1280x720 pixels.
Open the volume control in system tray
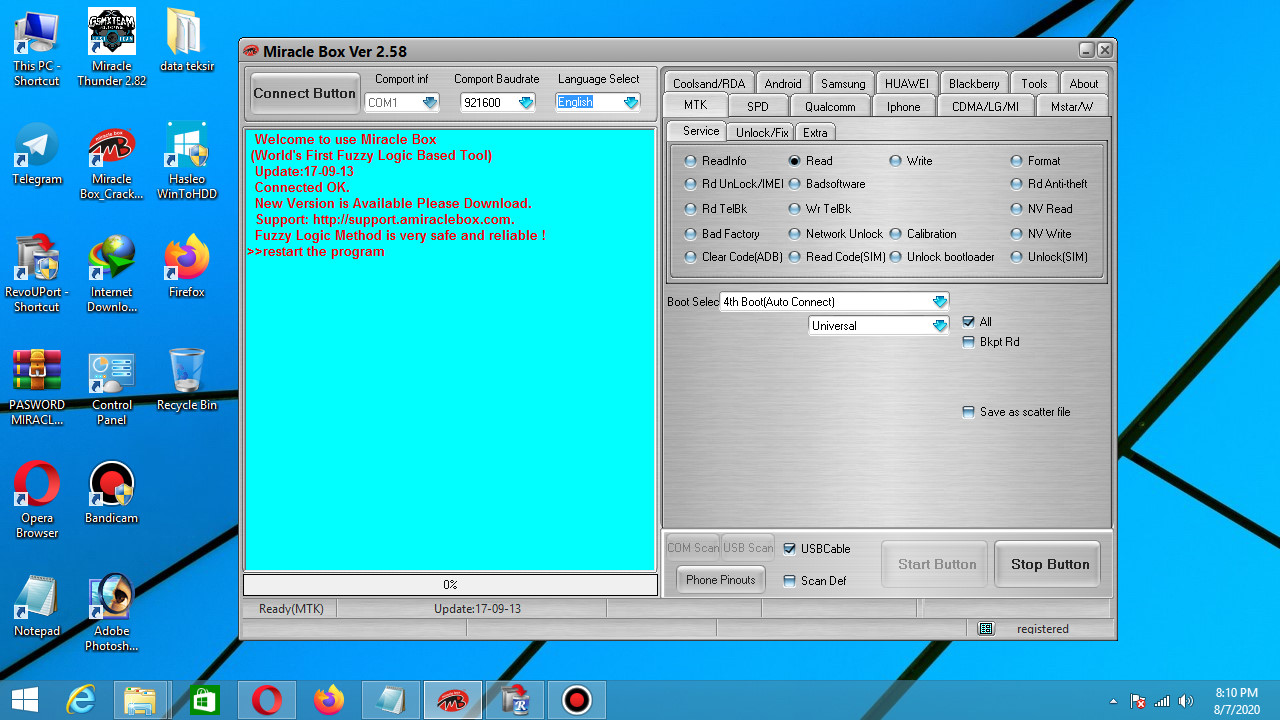pos(1186,701)
